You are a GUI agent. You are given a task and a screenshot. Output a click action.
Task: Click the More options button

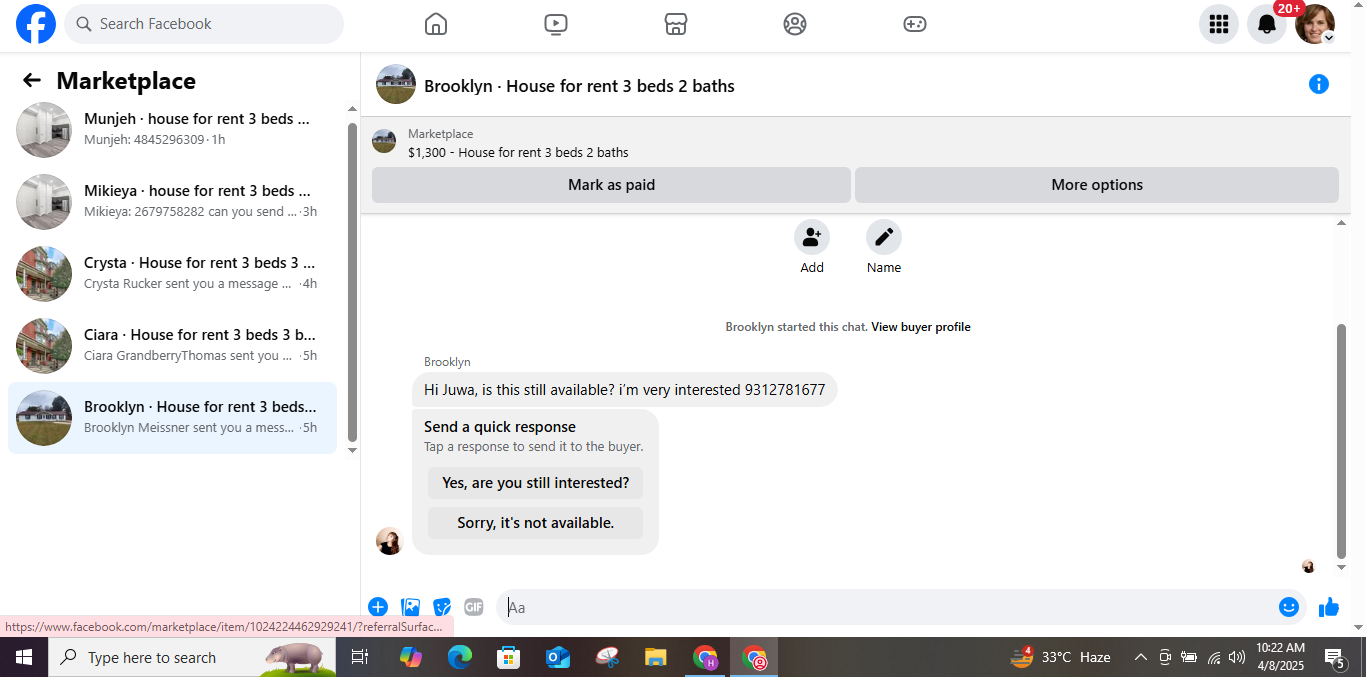tap(1097, 185)
